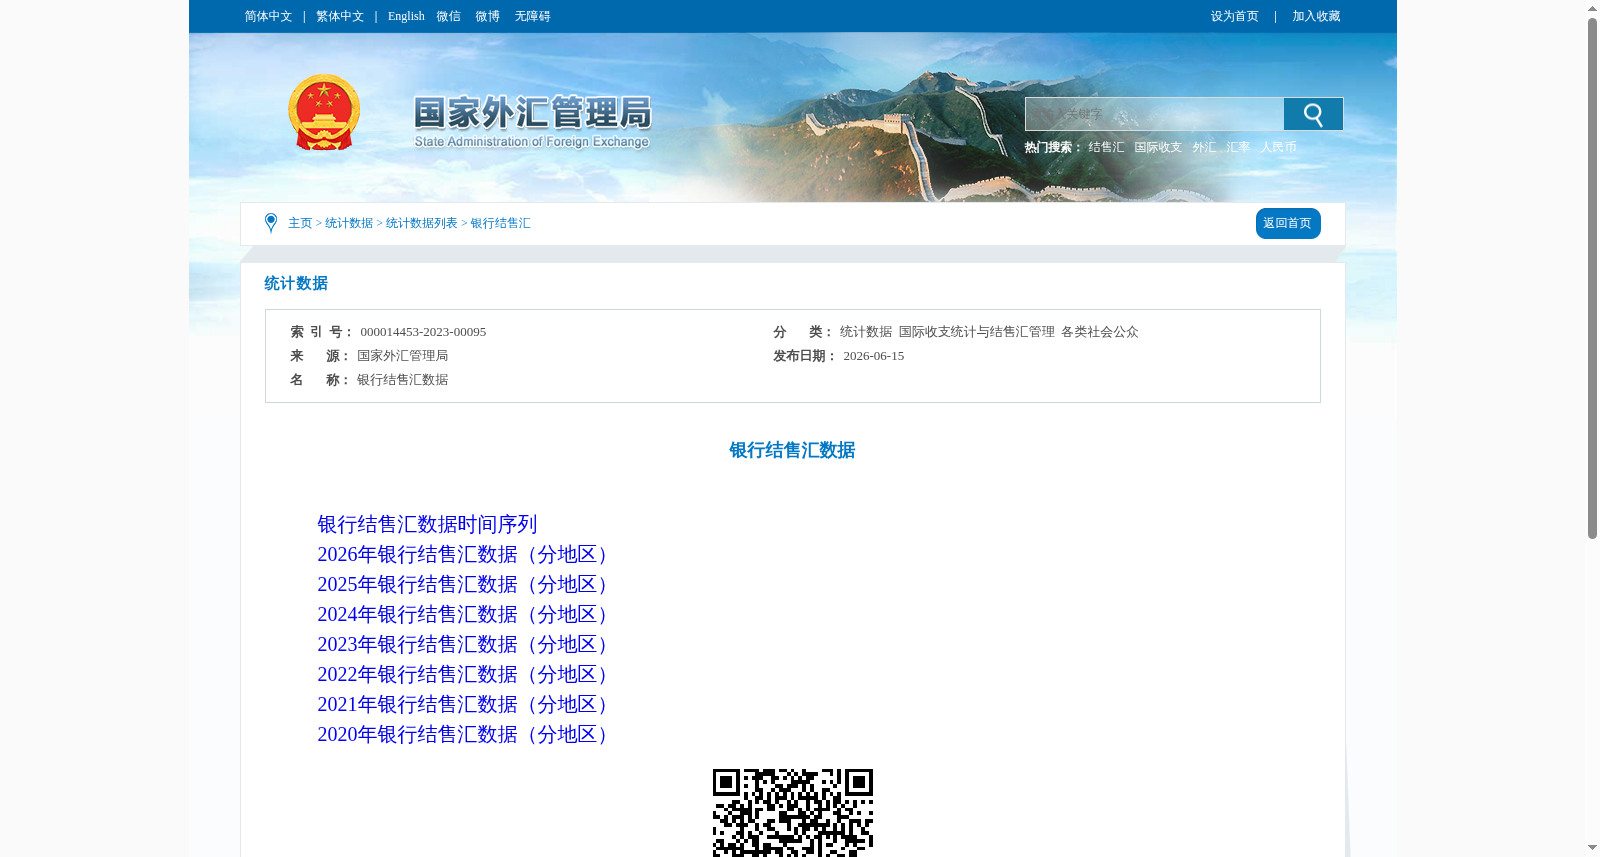Open 银行结售汇数据时间序列 link

[427, 524]
